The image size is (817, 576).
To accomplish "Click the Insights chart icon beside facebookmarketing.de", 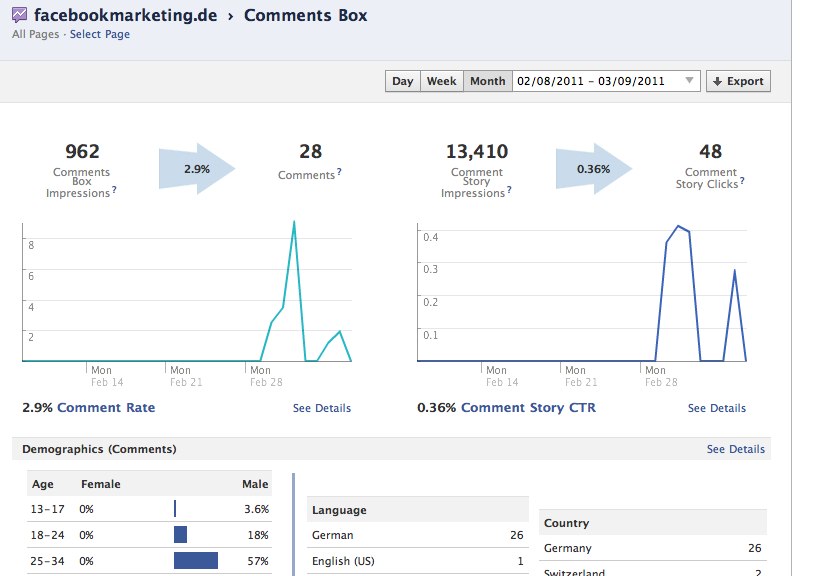I will [19, 15].
